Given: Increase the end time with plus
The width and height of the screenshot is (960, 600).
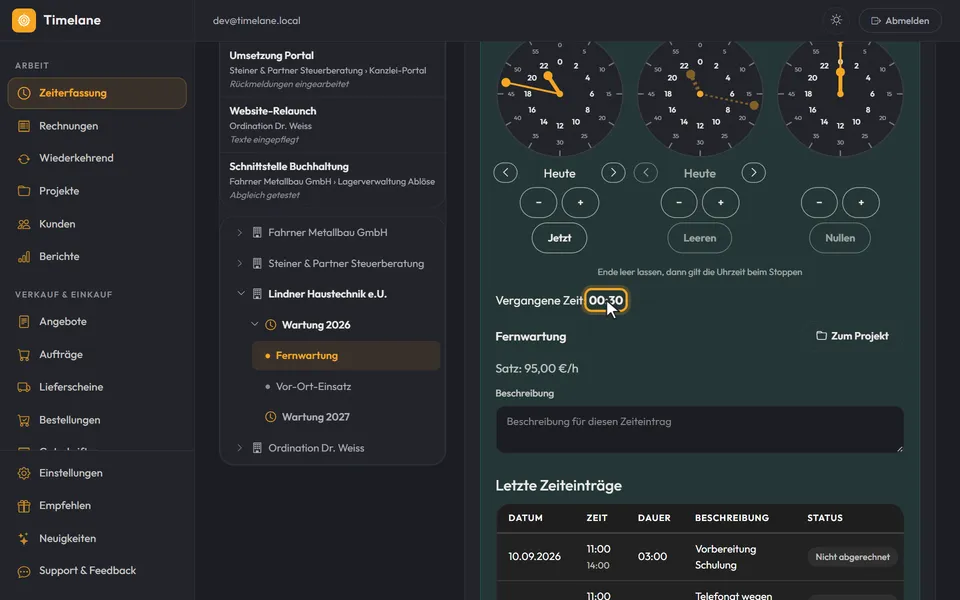Looking at the screenshot, I should 721,203.
